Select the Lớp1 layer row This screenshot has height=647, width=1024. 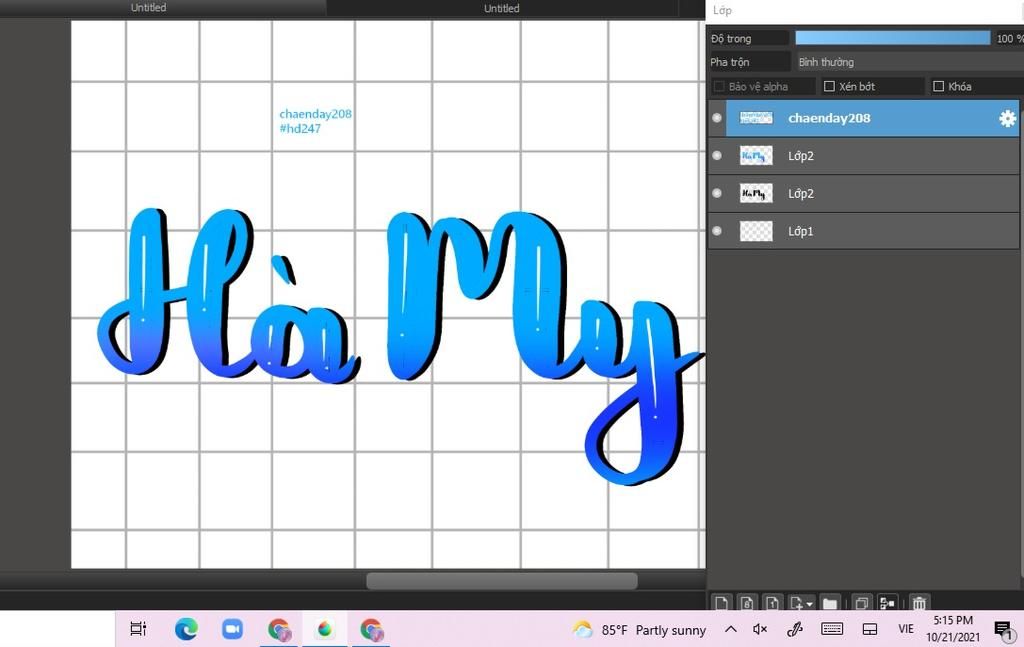(863, 231)
